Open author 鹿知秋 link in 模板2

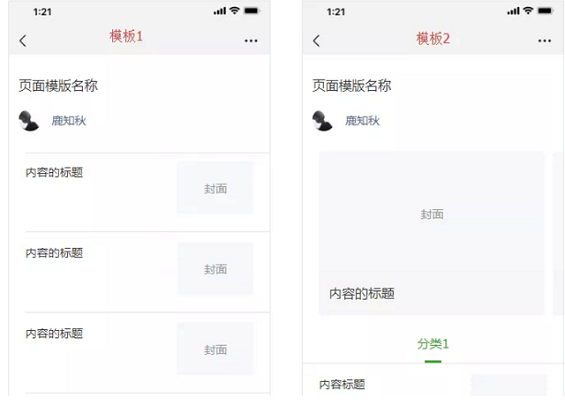(x=362, y=121)
